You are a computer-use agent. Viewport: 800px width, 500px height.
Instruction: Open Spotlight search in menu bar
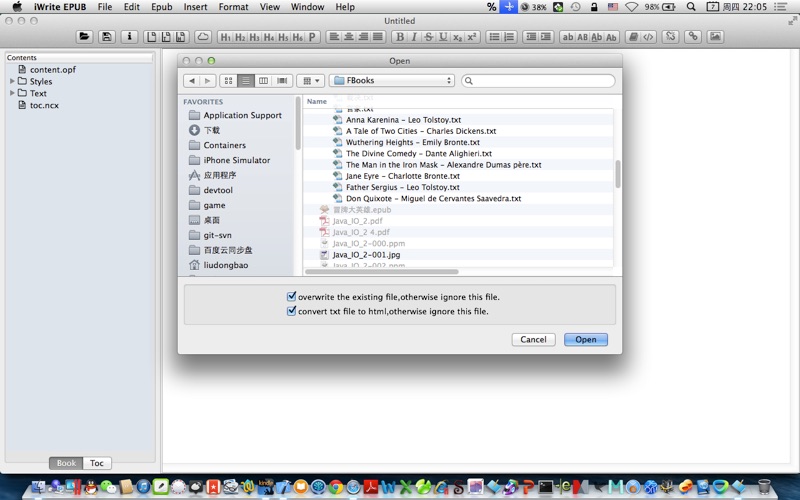pos(691,7)
